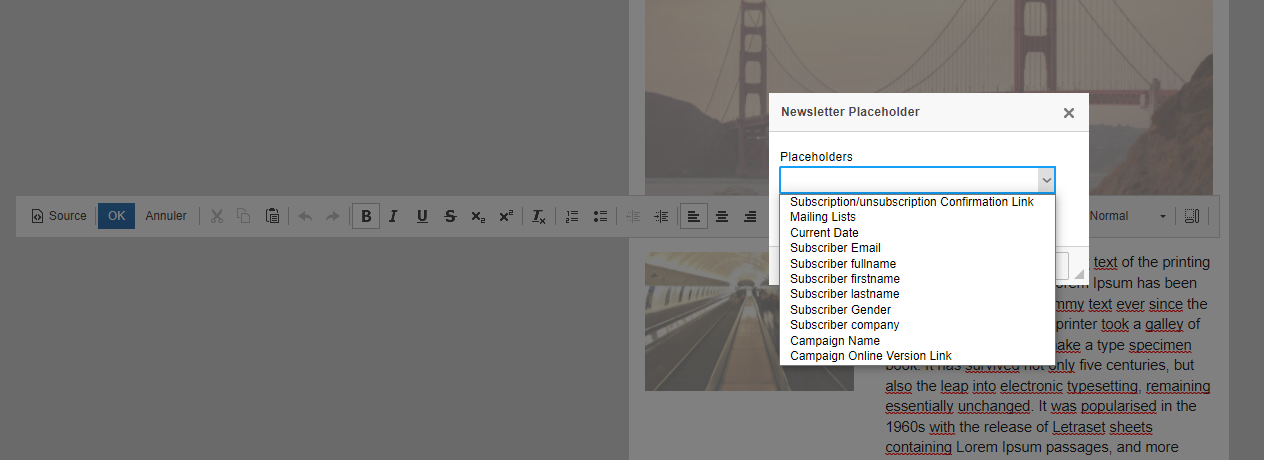Viewport: 1264px width, 460px height.
Task: Open the Normal paragraph format dropdown
Action: [1127, 216]
